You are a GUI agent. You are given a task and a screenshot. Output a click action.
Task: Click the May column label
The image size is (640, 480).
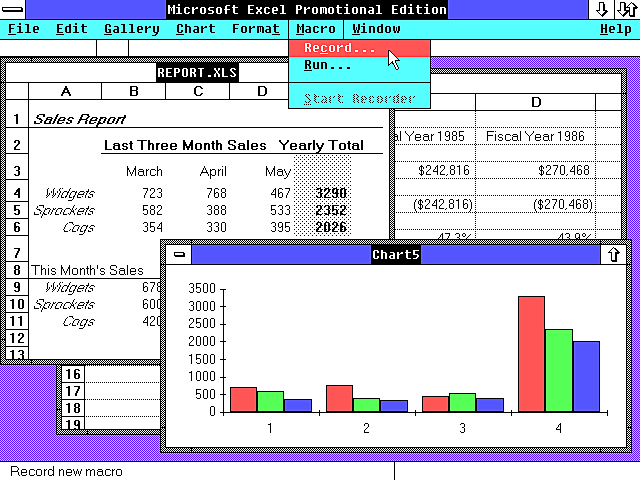(278, 172)
